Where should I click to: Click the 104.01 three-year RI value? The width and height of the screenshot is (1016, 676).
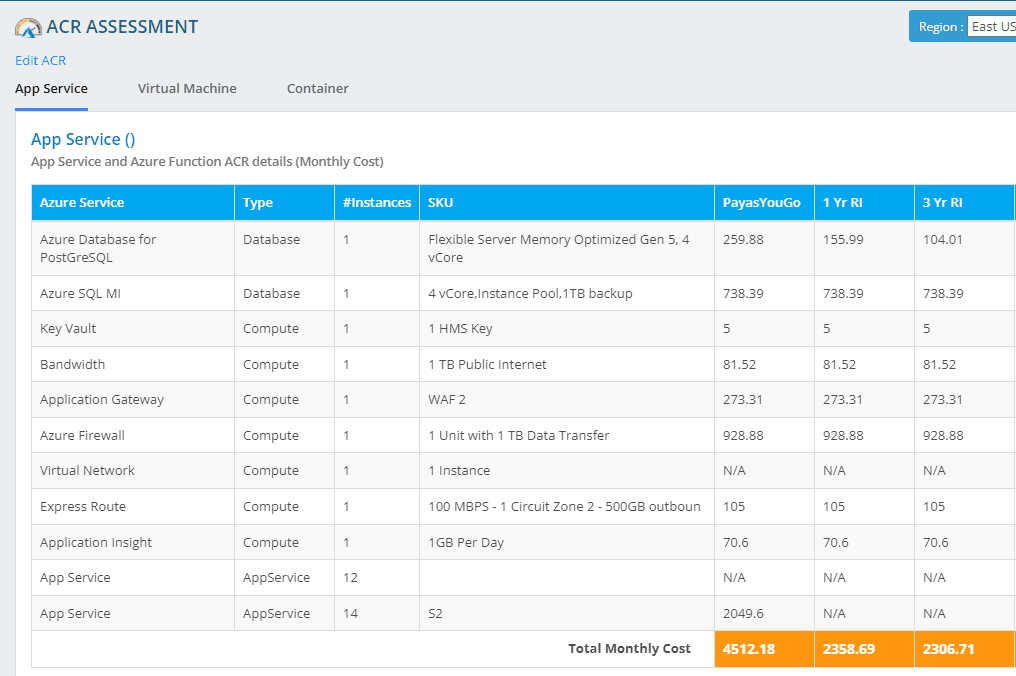pos(943,240)
